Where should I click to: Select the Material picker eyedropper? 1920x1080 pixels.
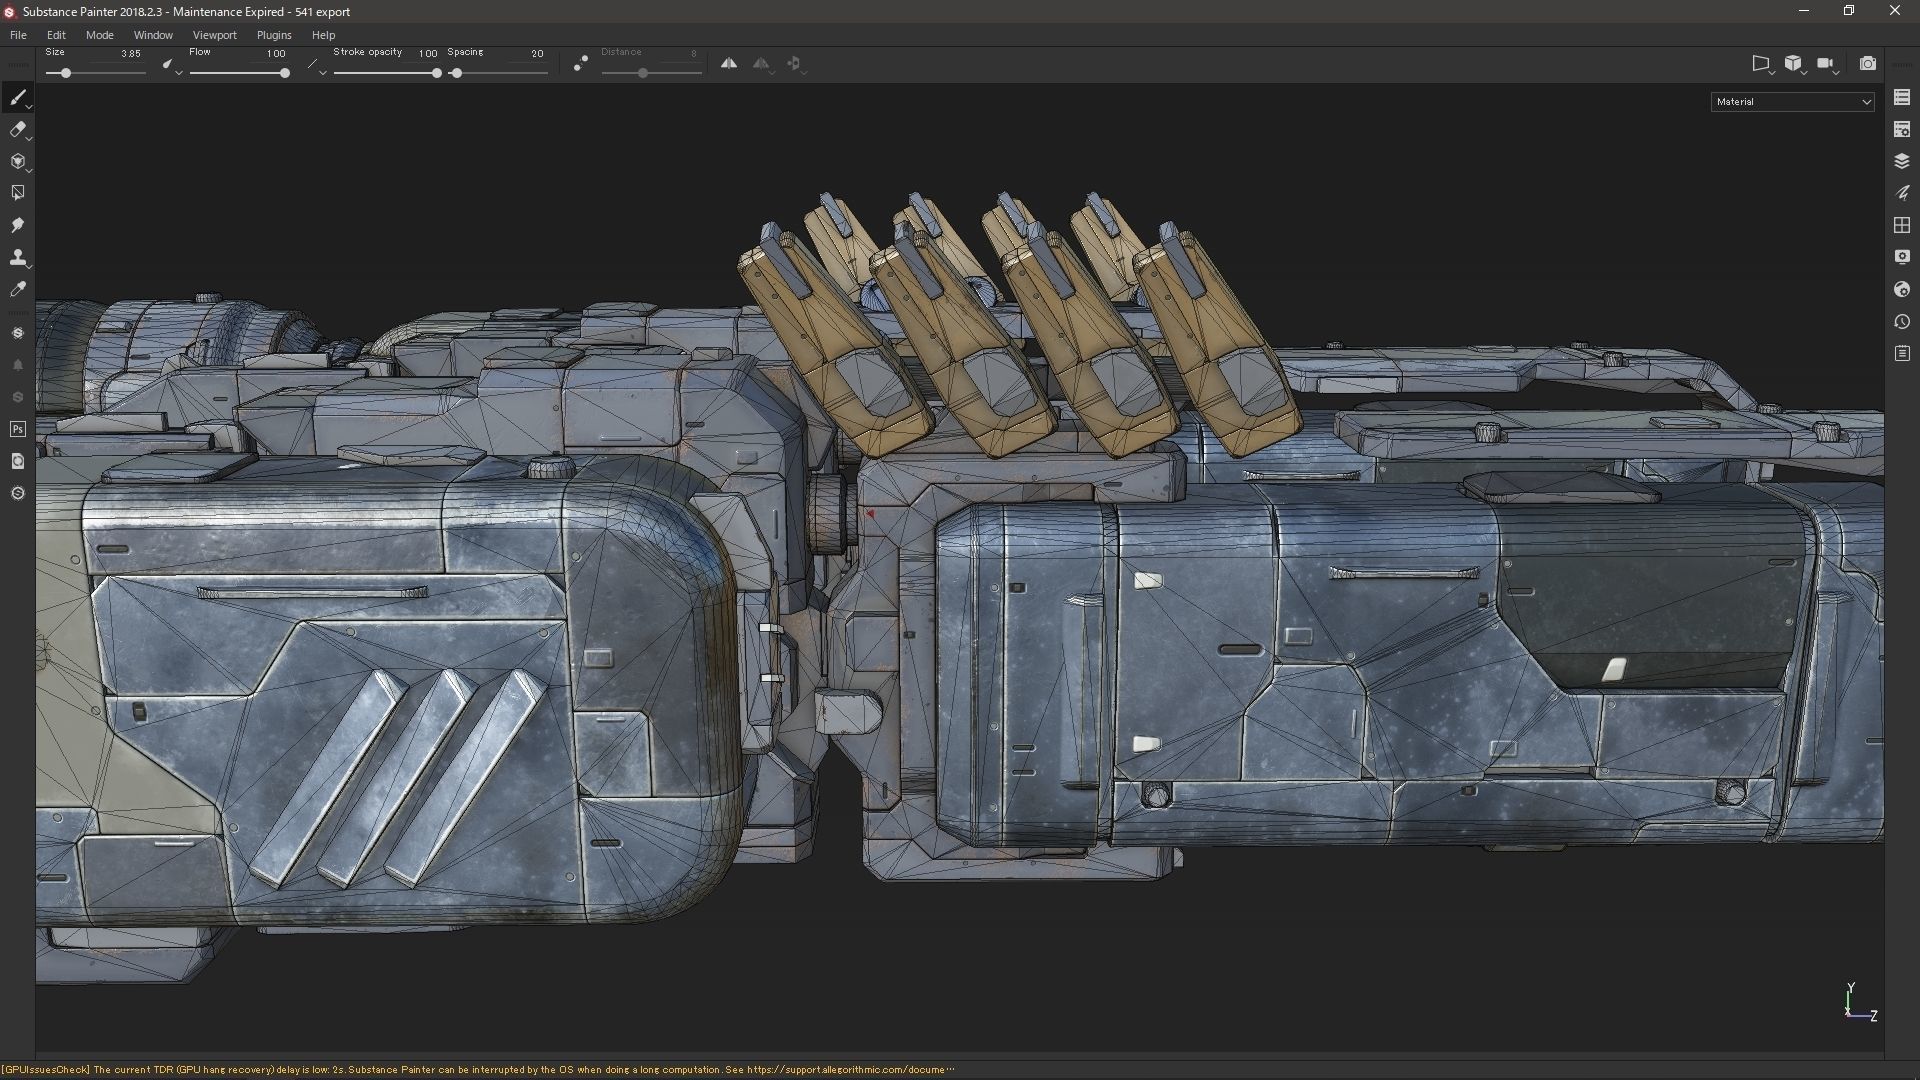click(17, 289)
